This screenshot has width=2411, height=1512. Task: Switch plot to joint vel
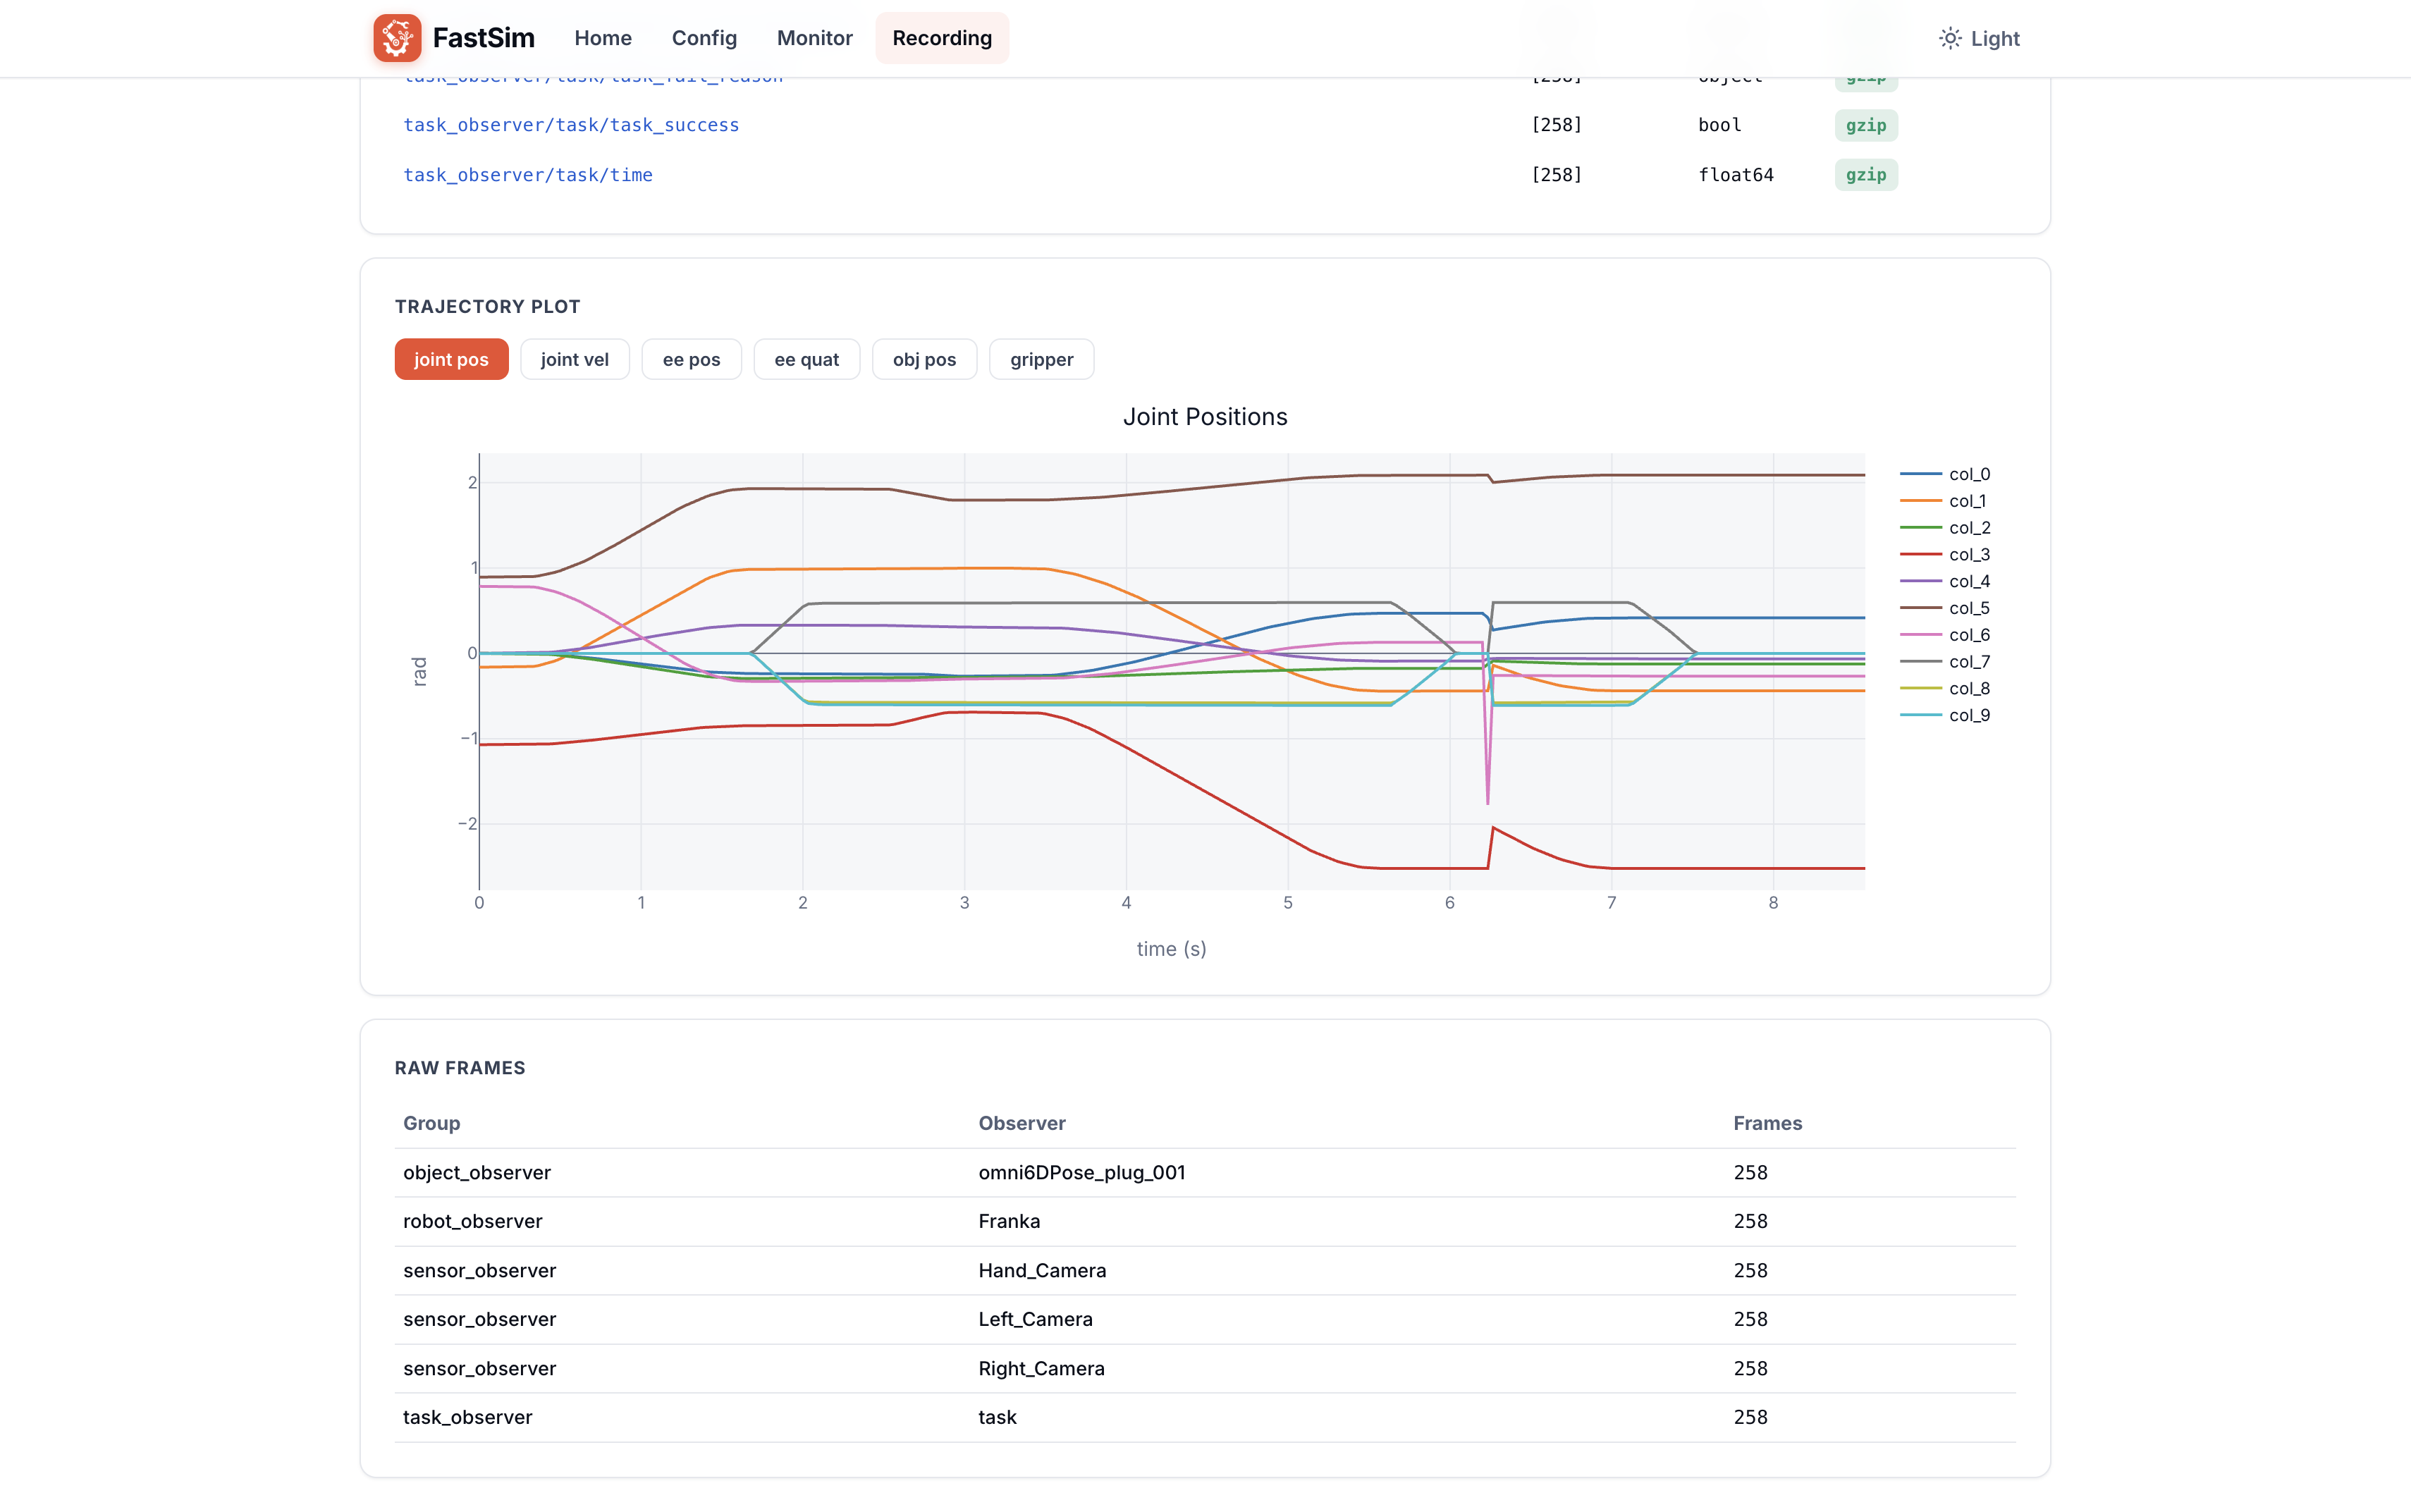pos(575,359)
